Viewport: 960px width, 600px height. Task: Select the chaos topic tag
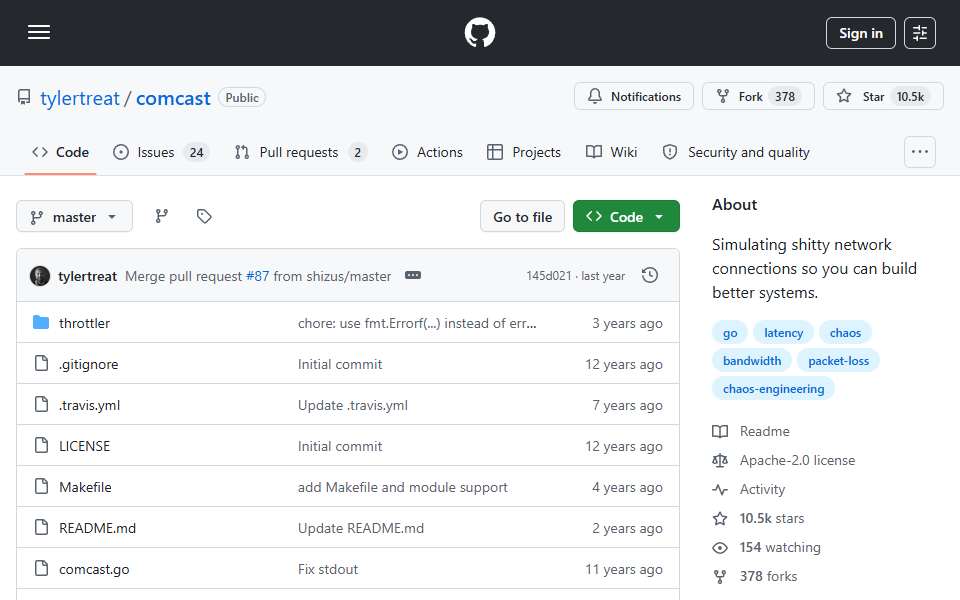coord(845,332)
